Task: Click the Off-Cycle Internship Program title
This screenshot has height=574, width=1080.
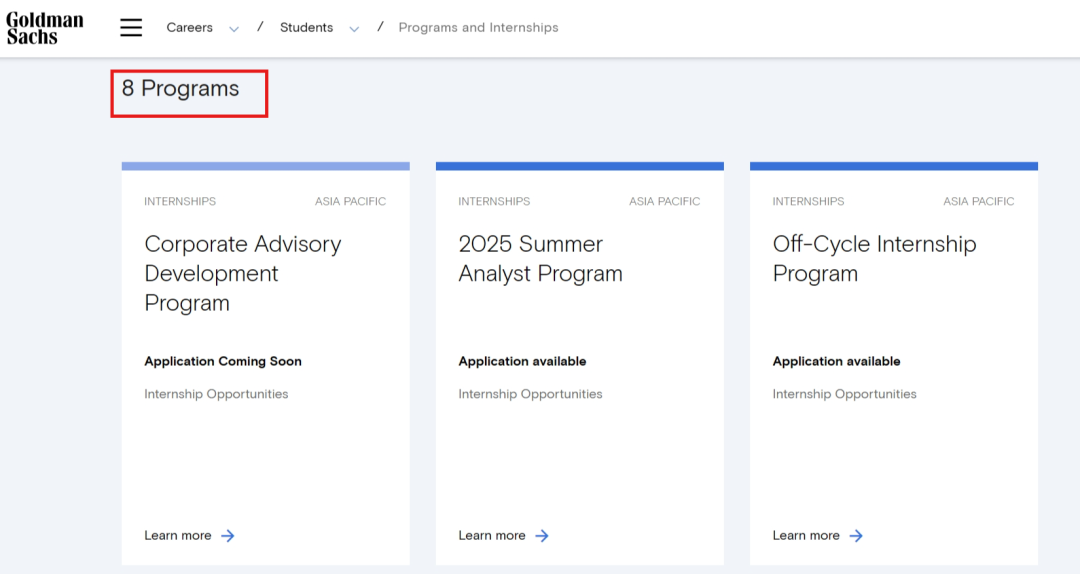Action: (874, 259)
